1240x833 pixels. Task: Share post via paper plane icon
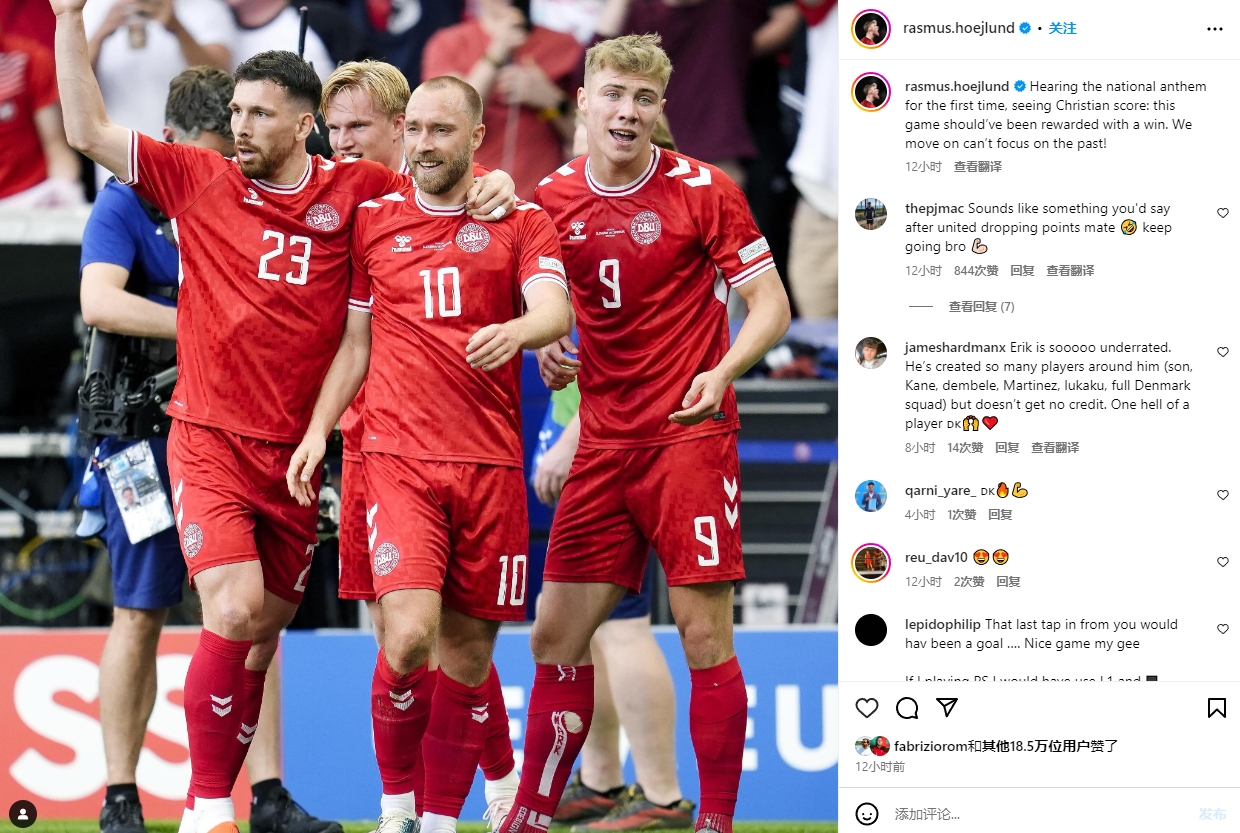click(947, 708)
